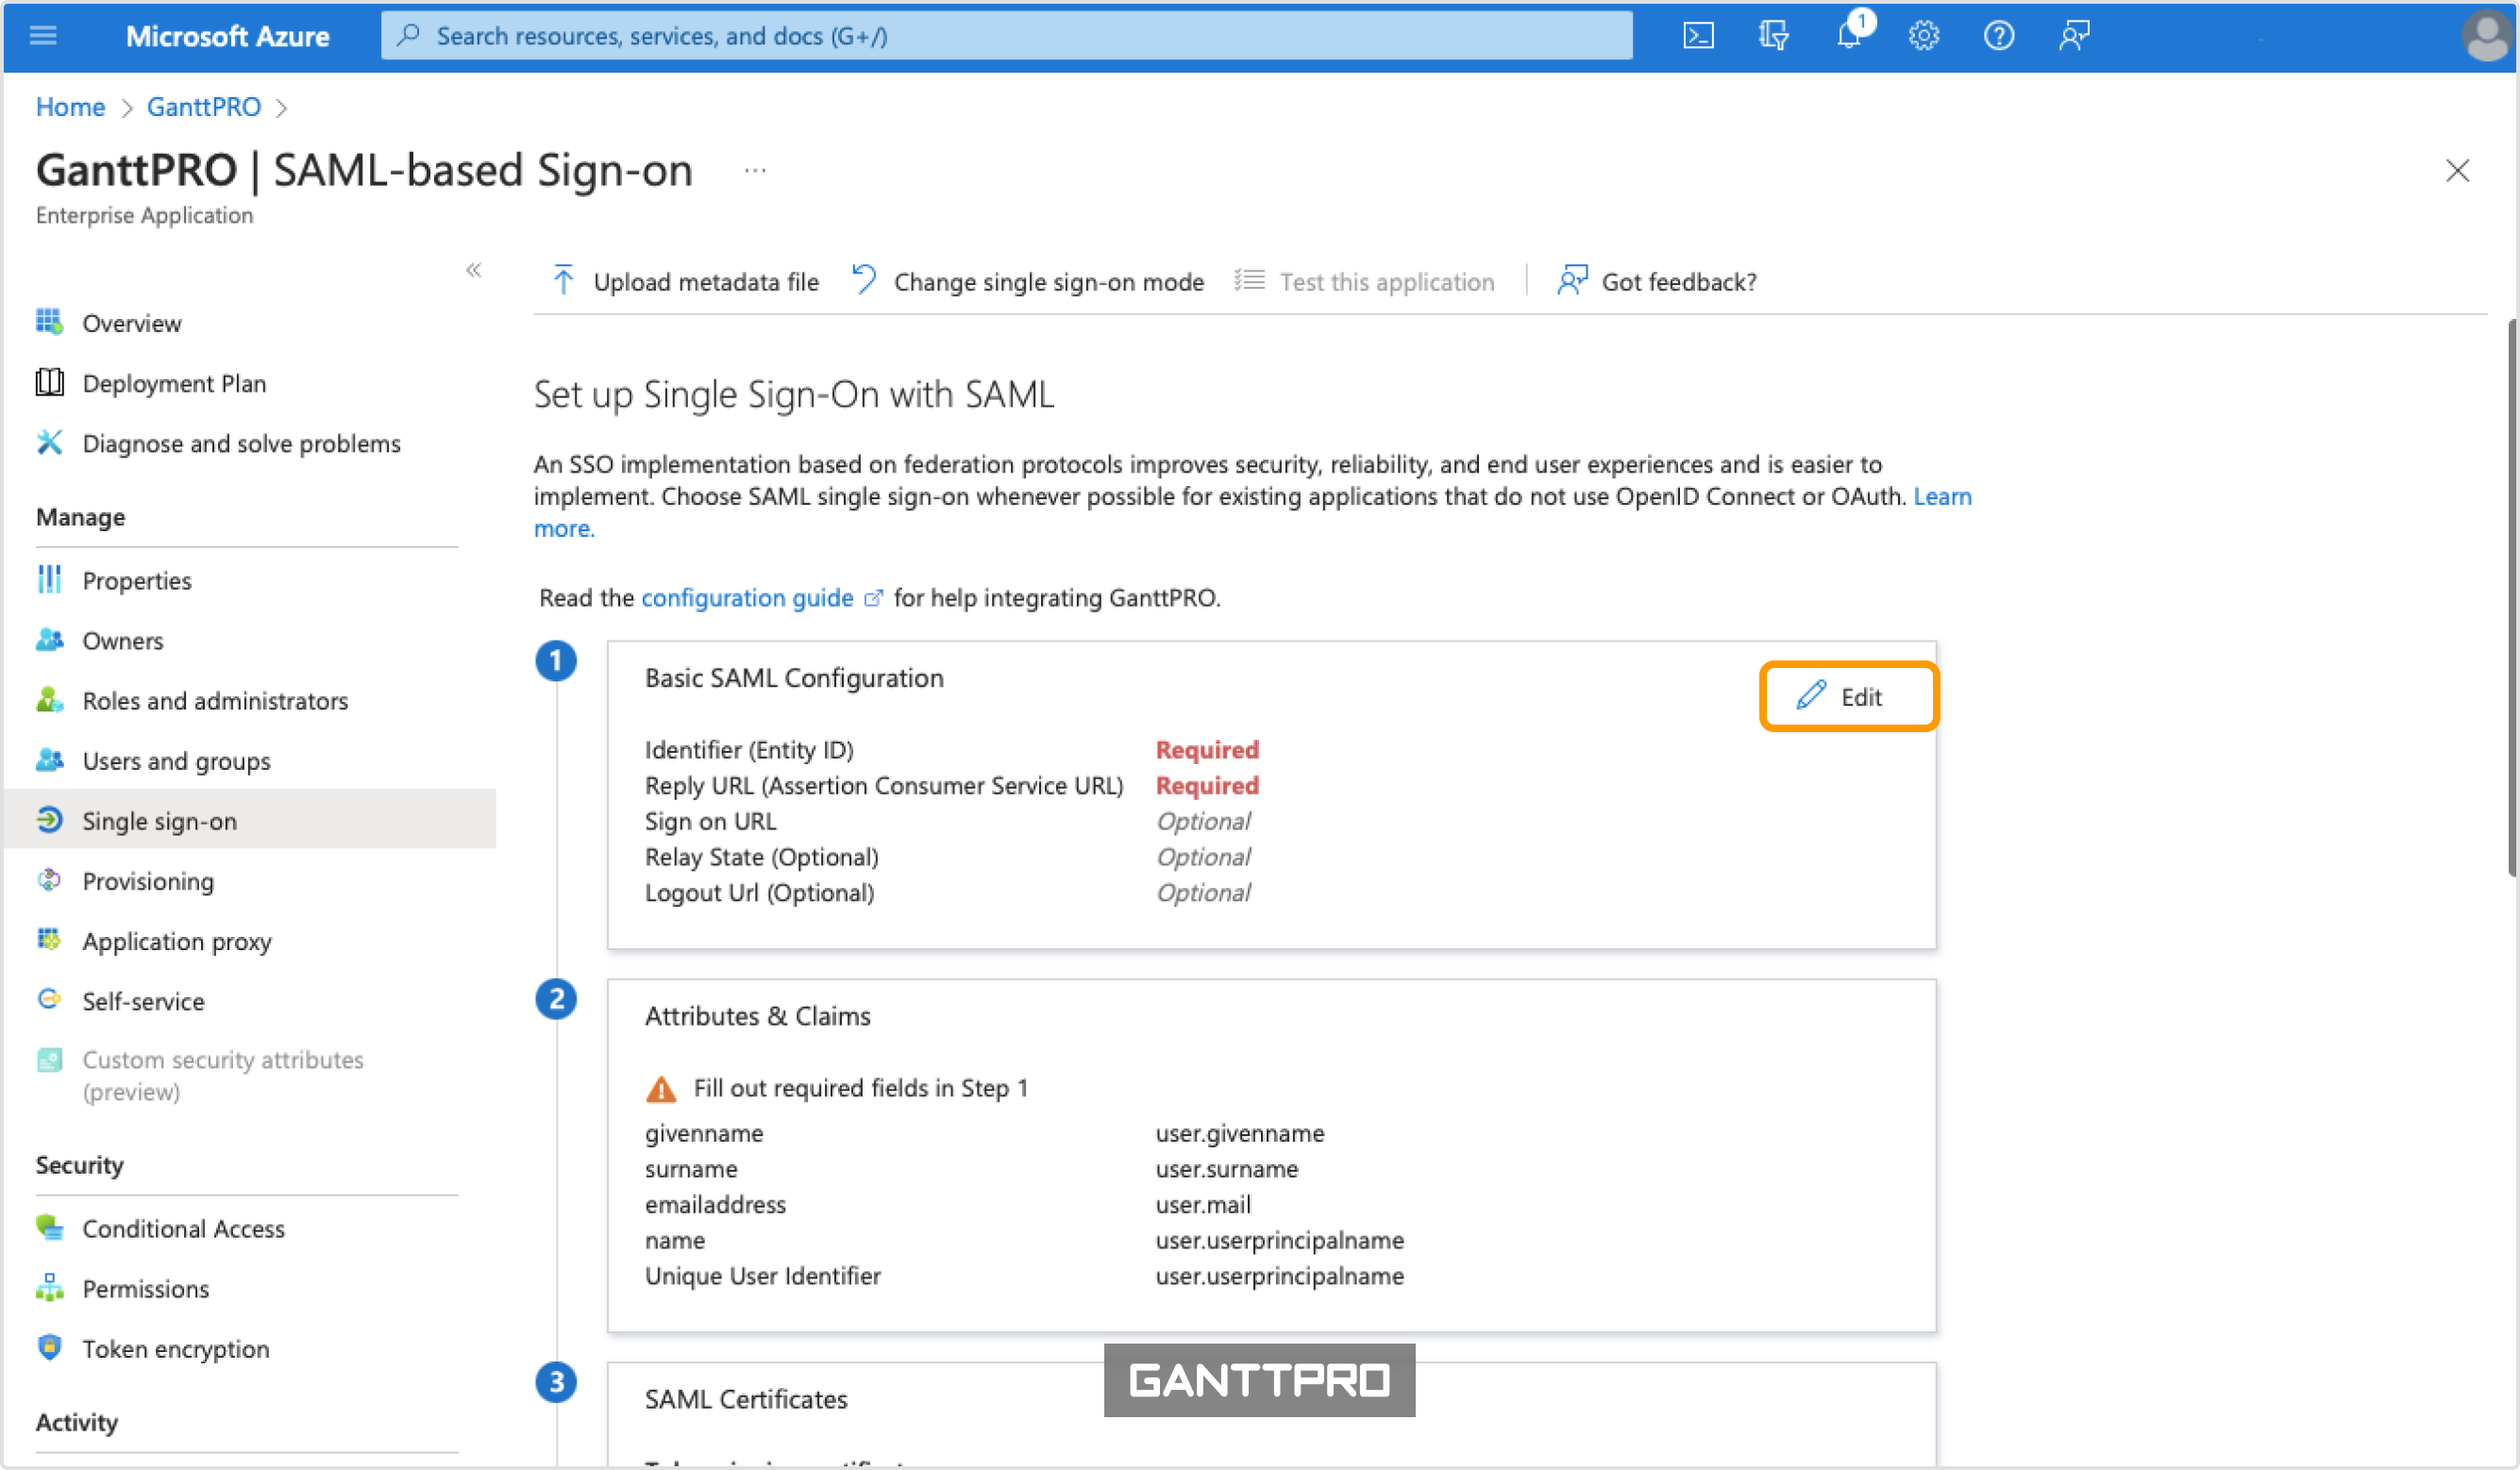The image size is (2520, 1470).
Task: Go to Deployment Plan
Action: pos(174,383)
